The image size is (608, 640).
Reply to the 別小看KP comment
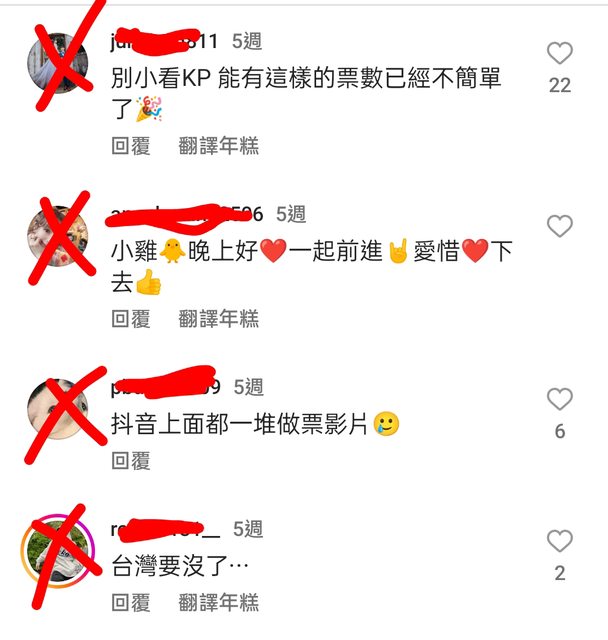[x=131, y=146]
